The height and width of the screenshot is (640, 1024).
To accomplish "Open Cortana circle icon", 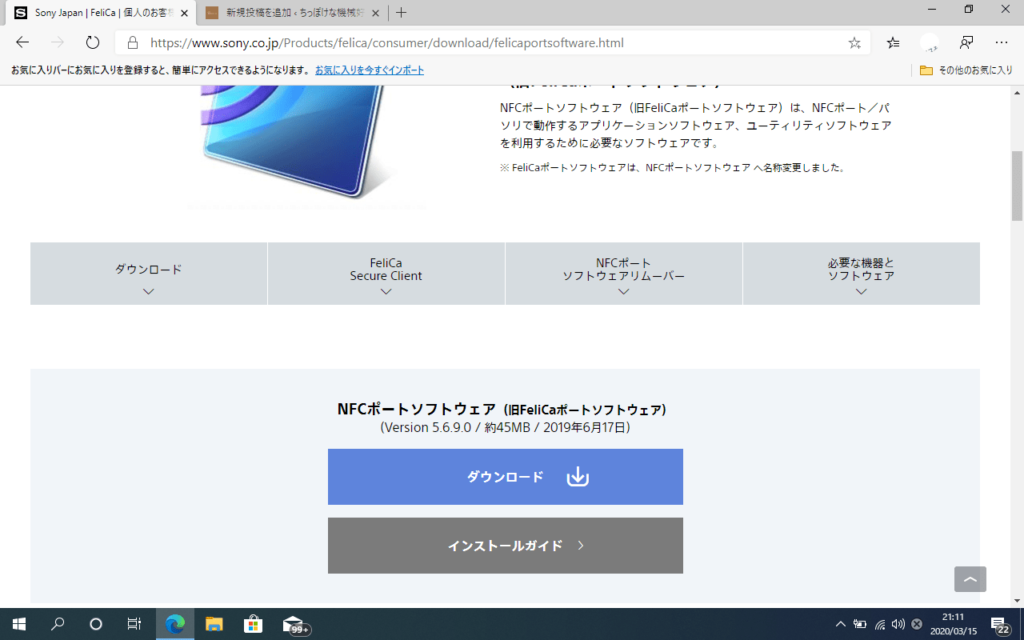I will pos(96,624).
